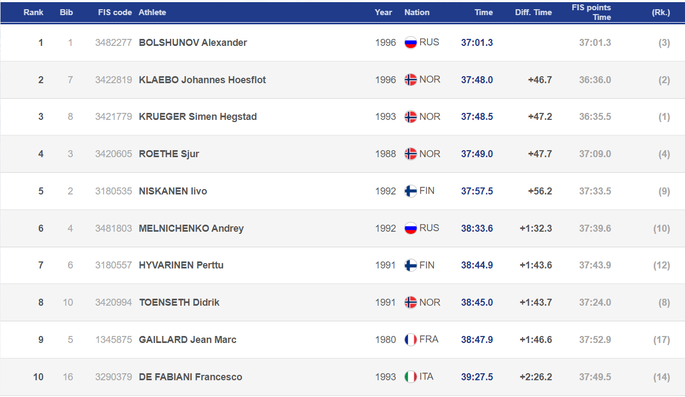Click the Norwegian flag next to TOENSETH Didrik

click(x=411, y=302)
